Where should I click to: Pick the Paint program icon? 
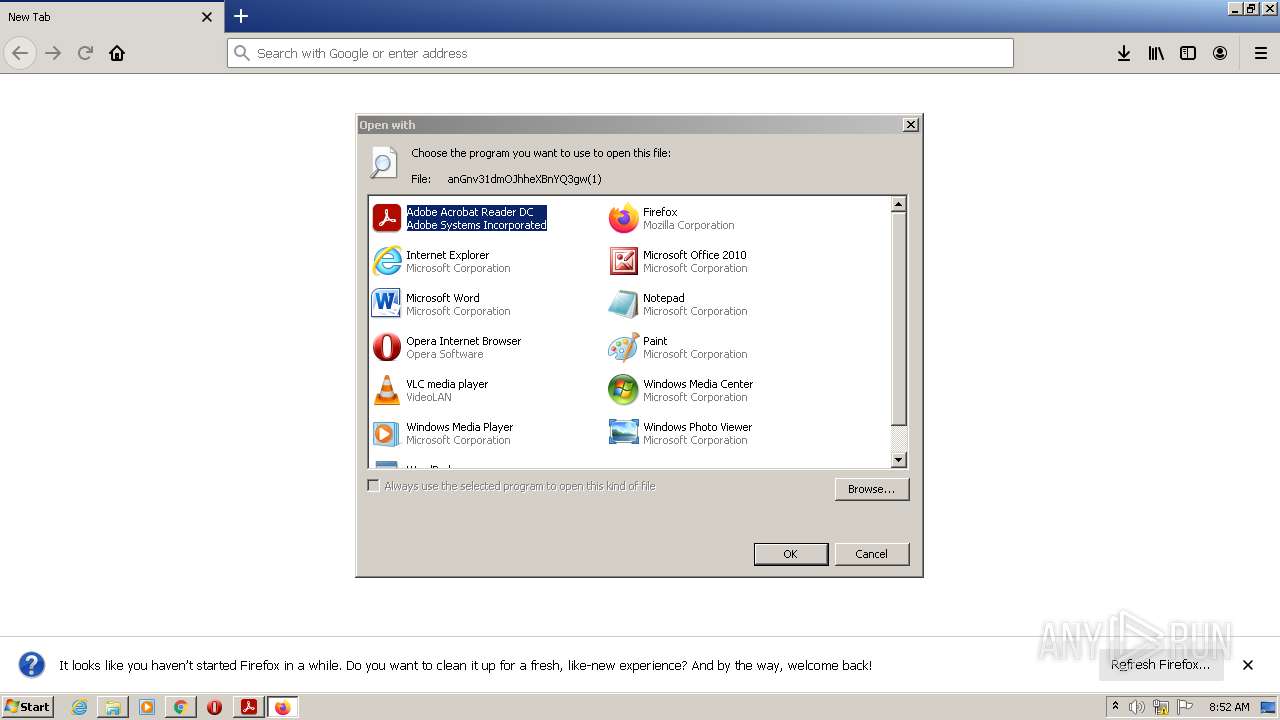click(623, 347)
